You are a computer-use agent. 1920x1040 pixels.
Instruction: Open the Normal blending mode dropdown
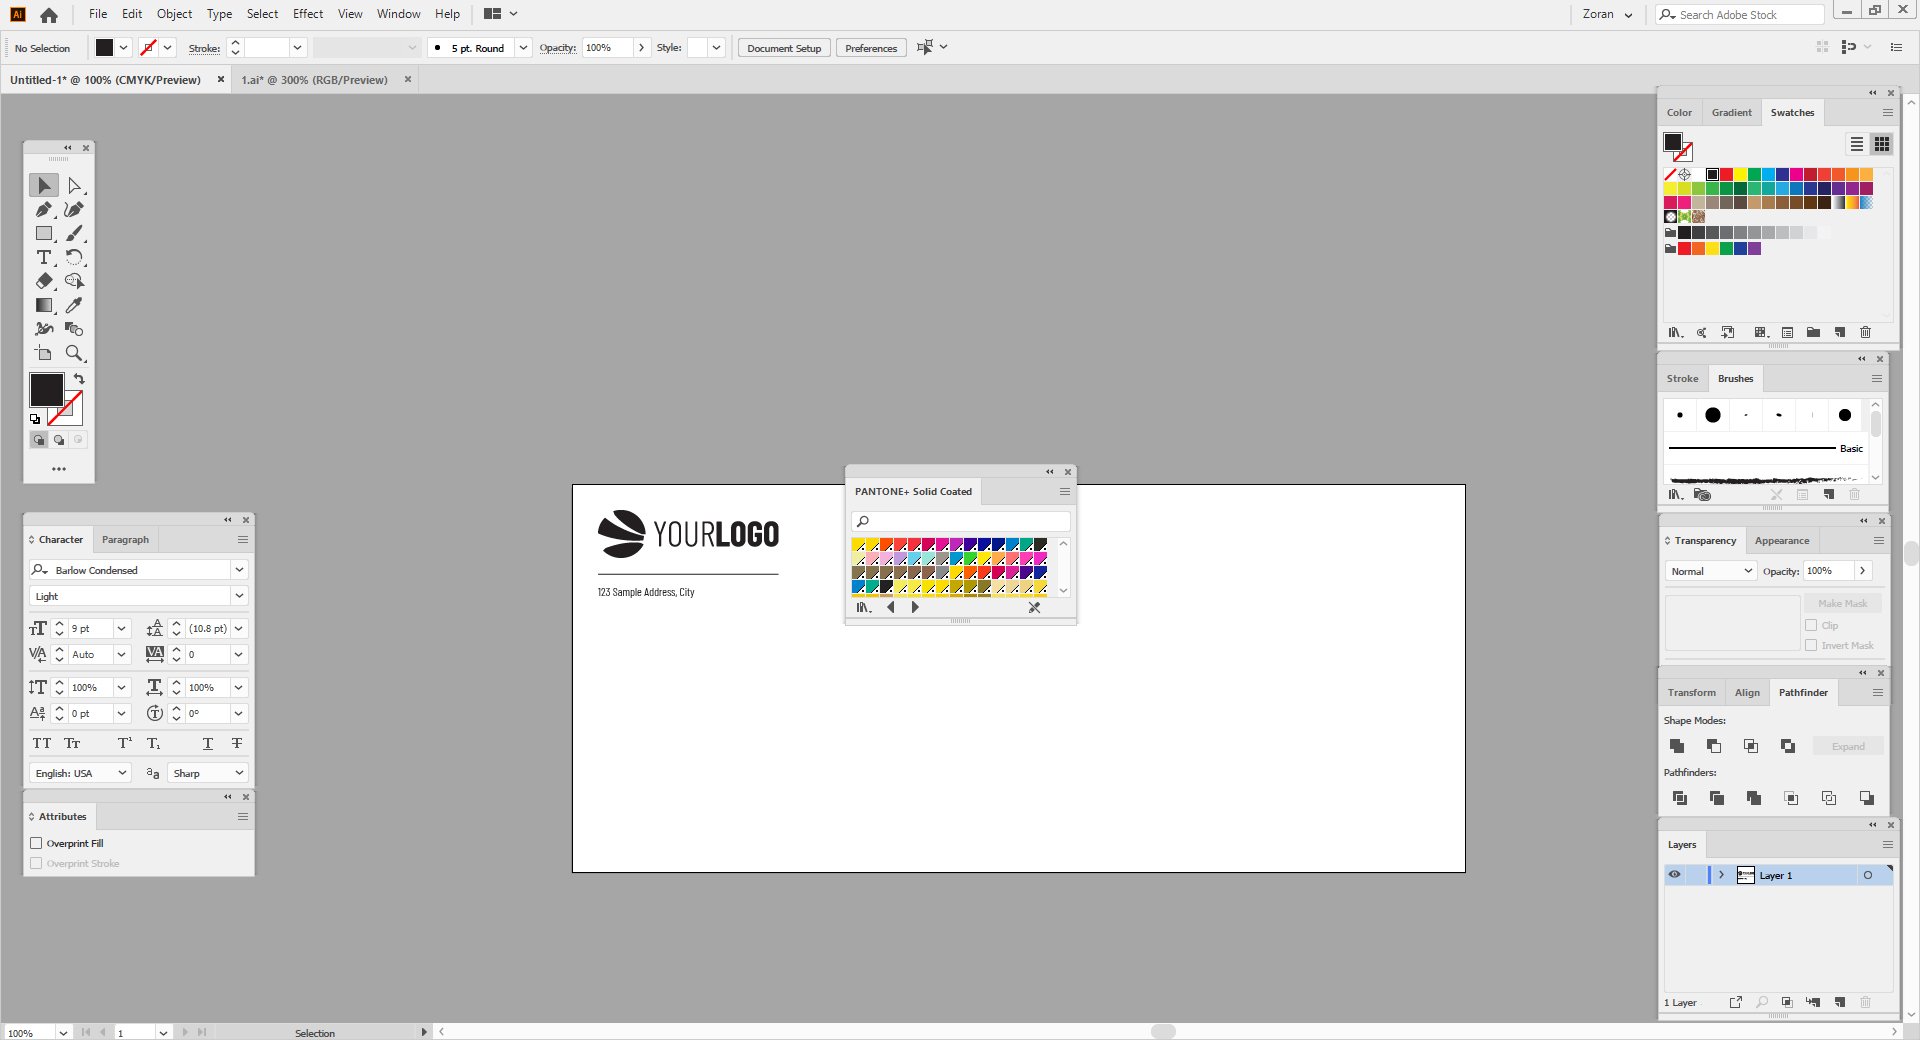pyautogui.click(x=1711, y=571)
